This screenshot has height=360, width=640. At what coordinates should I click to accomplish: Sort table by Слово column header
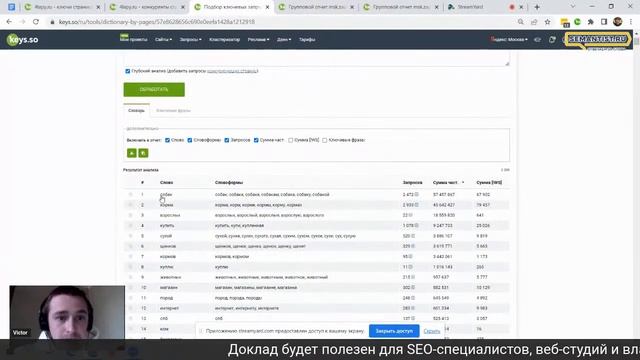[166, 182]
